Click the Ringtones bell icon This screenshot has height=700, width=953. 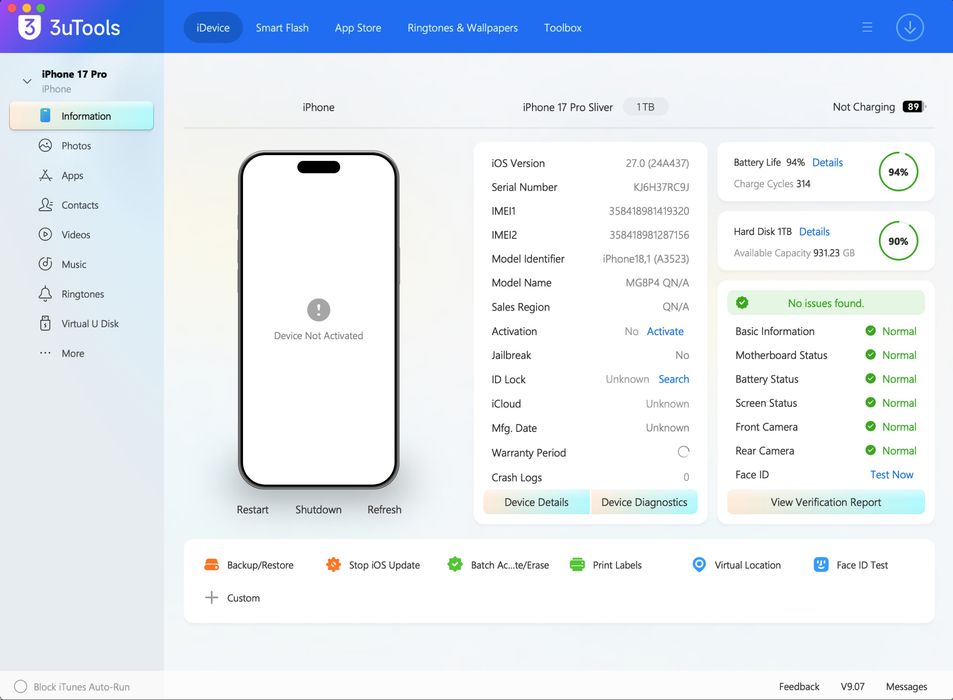point(45,293)
